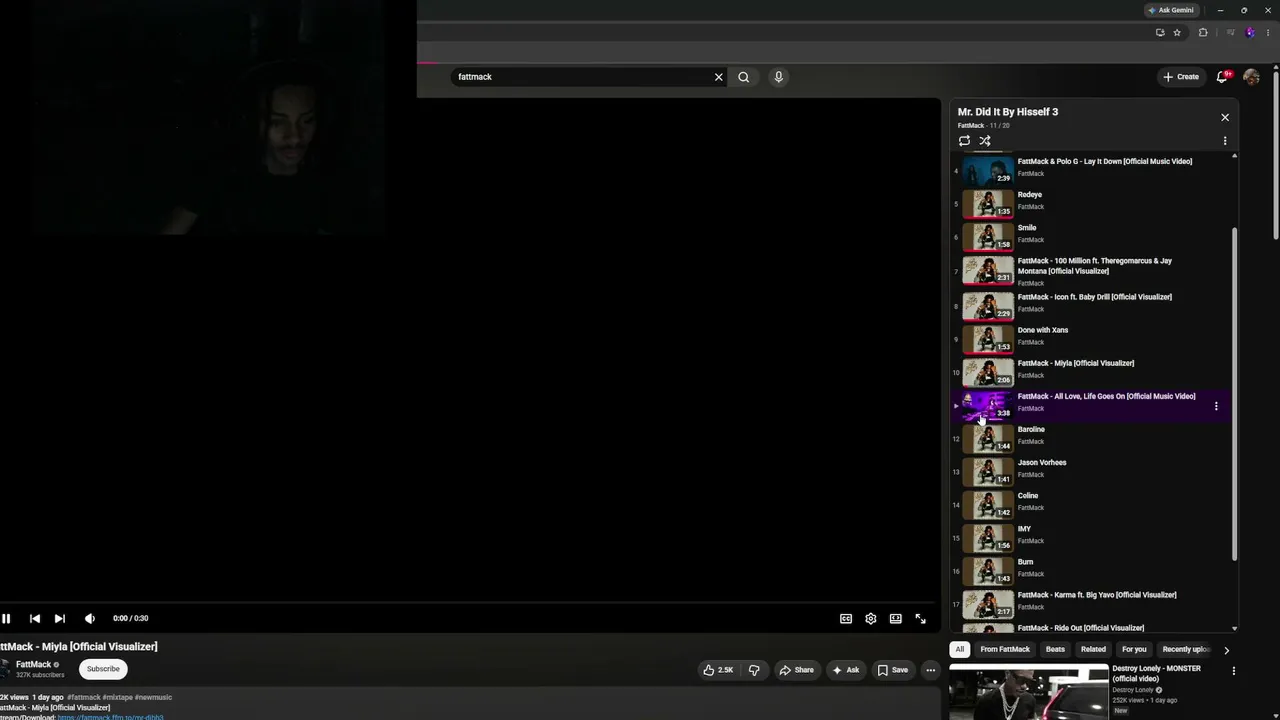The image size is (1280, 720).
Task: Open the browser extensions puzzle menu
Action: point(1203,32)
